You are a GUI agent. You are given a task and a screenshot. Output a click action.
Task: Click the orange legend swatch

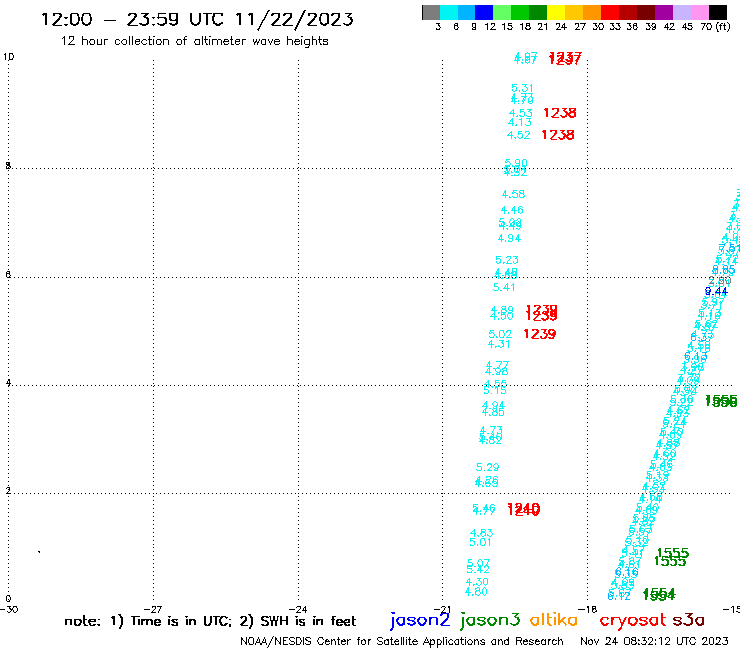coord(592,12)
